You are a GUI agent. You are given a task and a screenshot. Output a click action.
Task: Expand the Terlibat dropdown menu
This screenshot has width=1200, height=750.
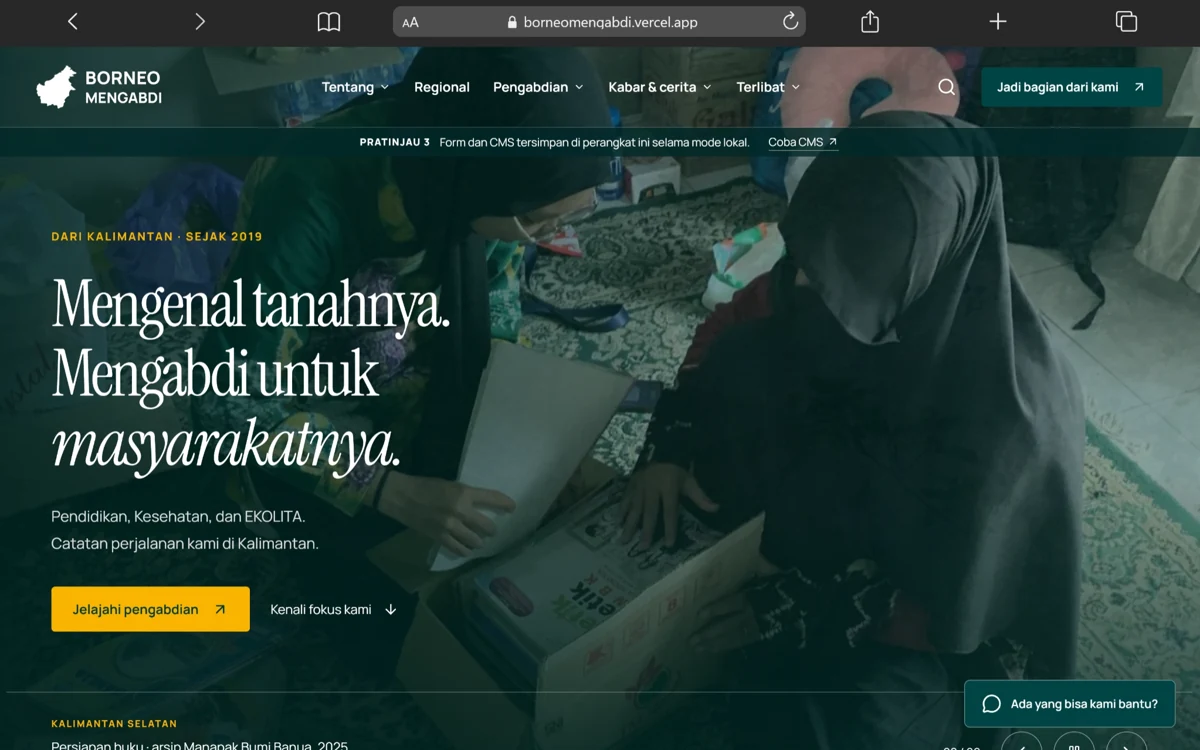[x=768, y=87]
